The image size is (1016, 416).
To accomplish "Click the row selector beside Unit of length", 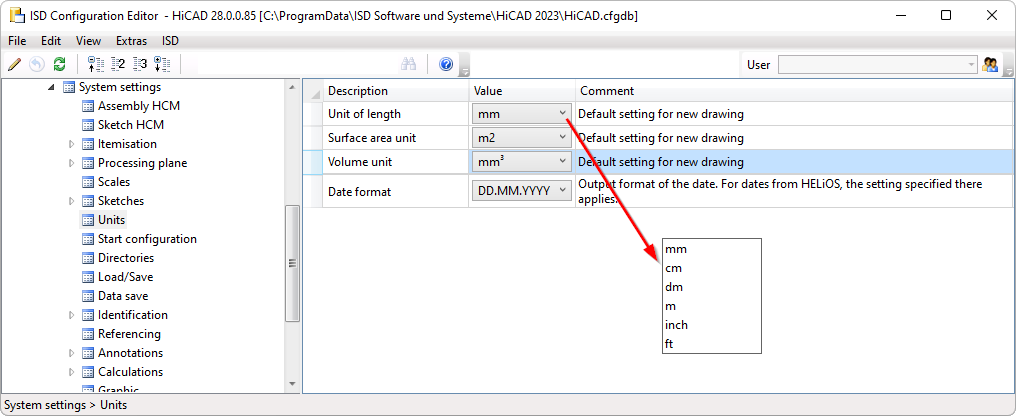I will (313, 114).
